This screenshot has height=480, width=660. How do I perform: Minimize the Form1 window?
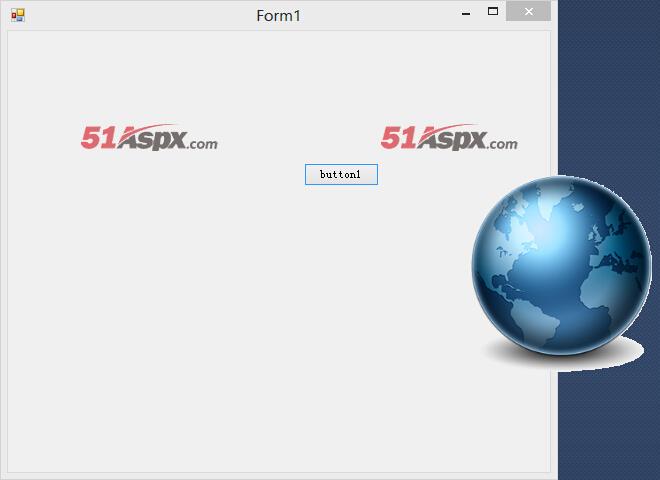pyautogui.click(x=466, y=13)
